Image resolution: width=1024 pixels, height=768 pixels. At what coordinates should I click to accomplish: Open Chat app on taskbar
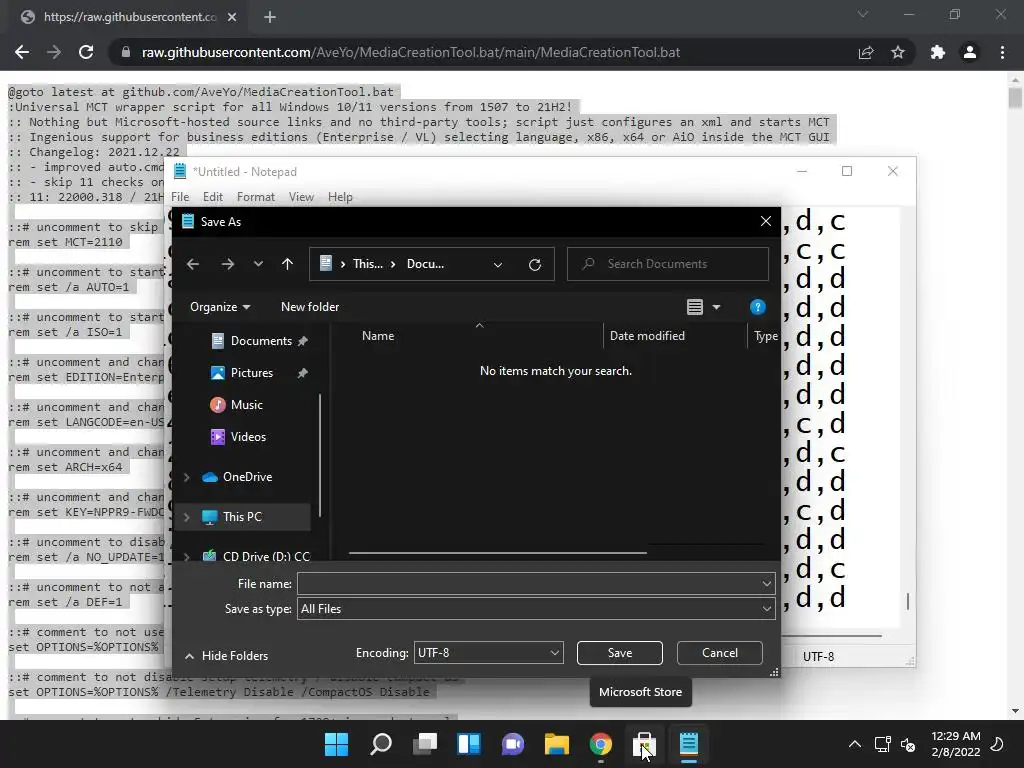(513, 744)
